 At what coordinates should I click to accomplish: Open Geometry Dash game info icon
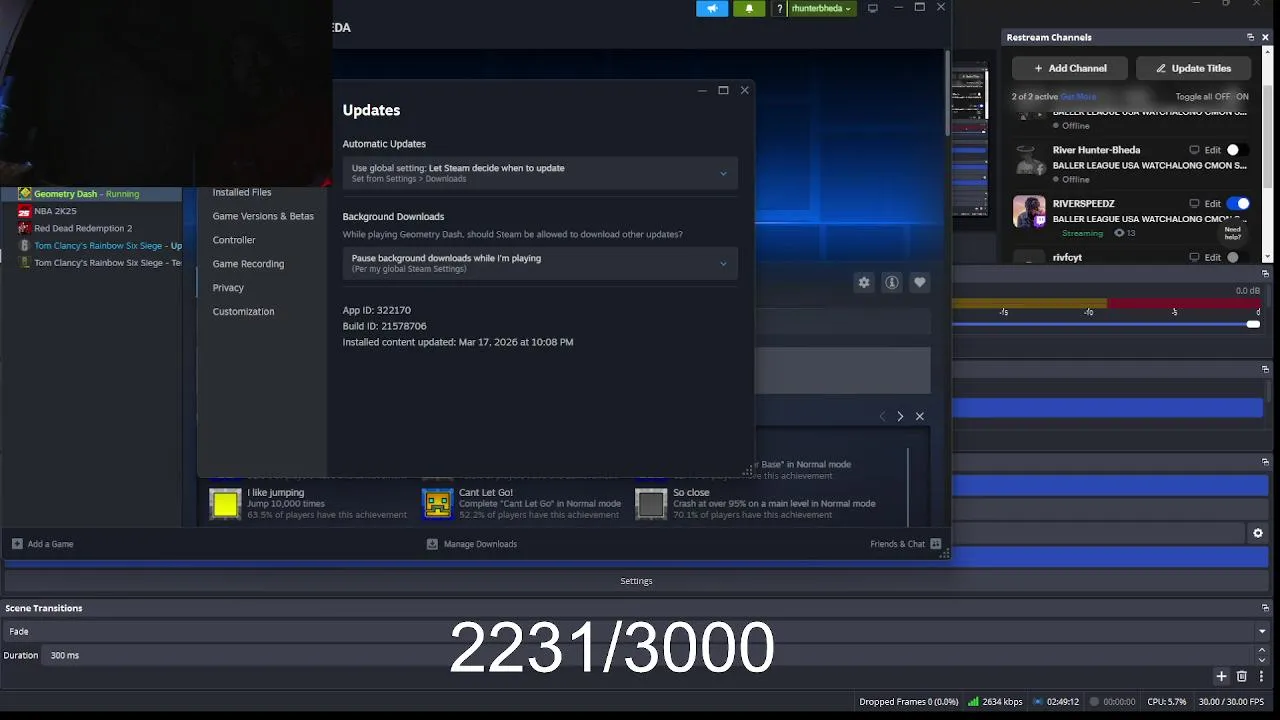coord(892,283)
